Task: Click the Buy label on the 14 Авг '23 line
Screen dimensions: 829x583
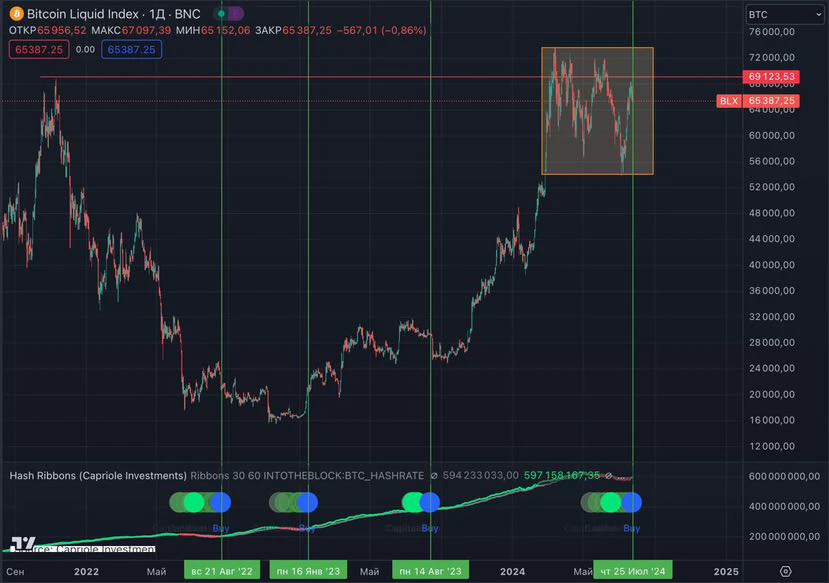Action: [x=430, y=528]
